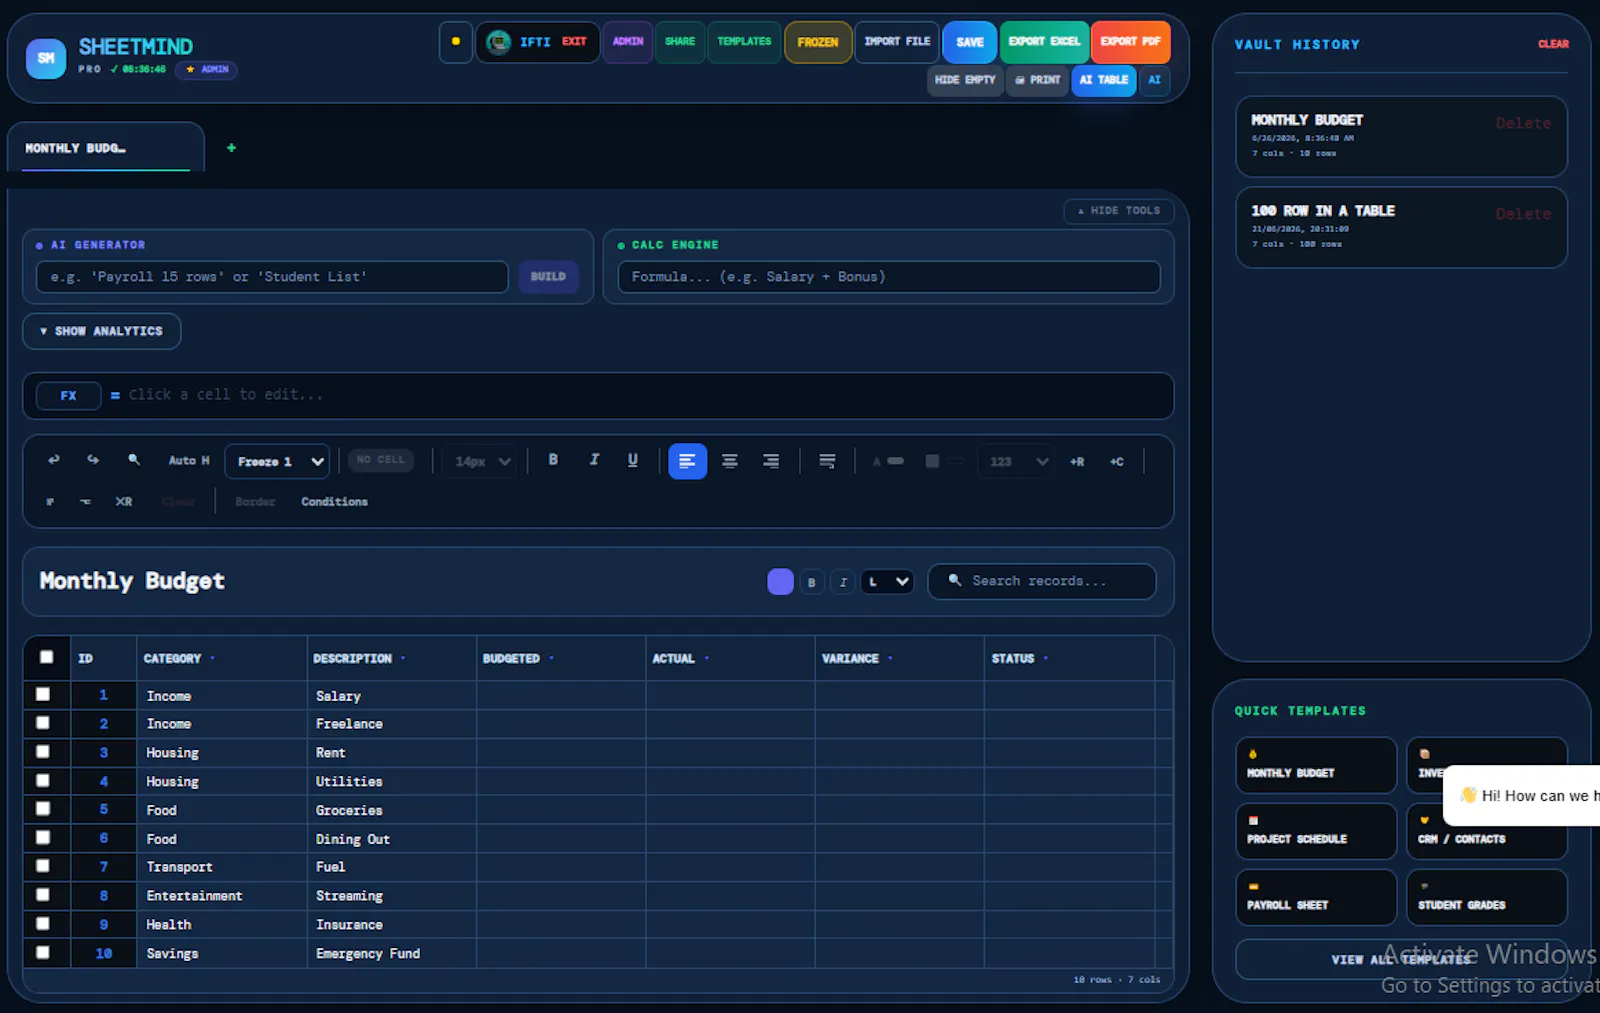
Task: Select the align left icon
Action: tap(687, 461)
